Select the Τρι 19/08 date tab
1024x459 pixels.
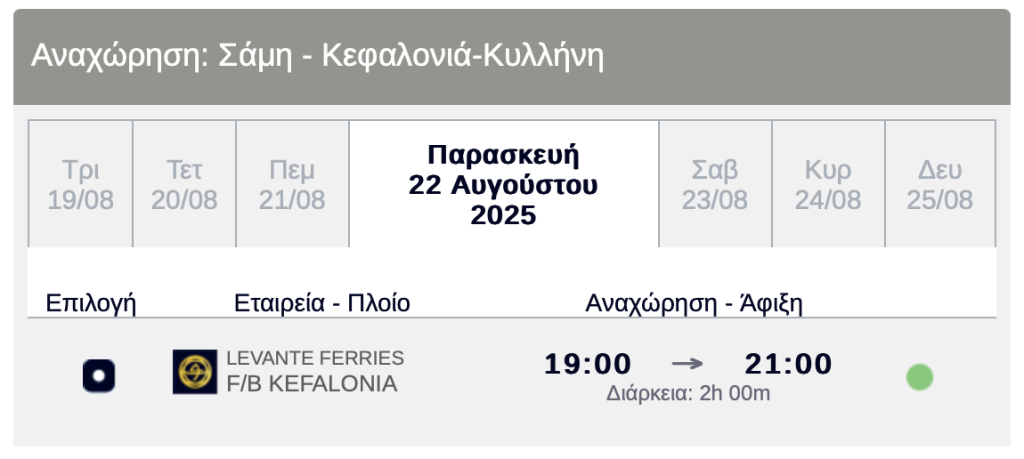coord(81,184)
